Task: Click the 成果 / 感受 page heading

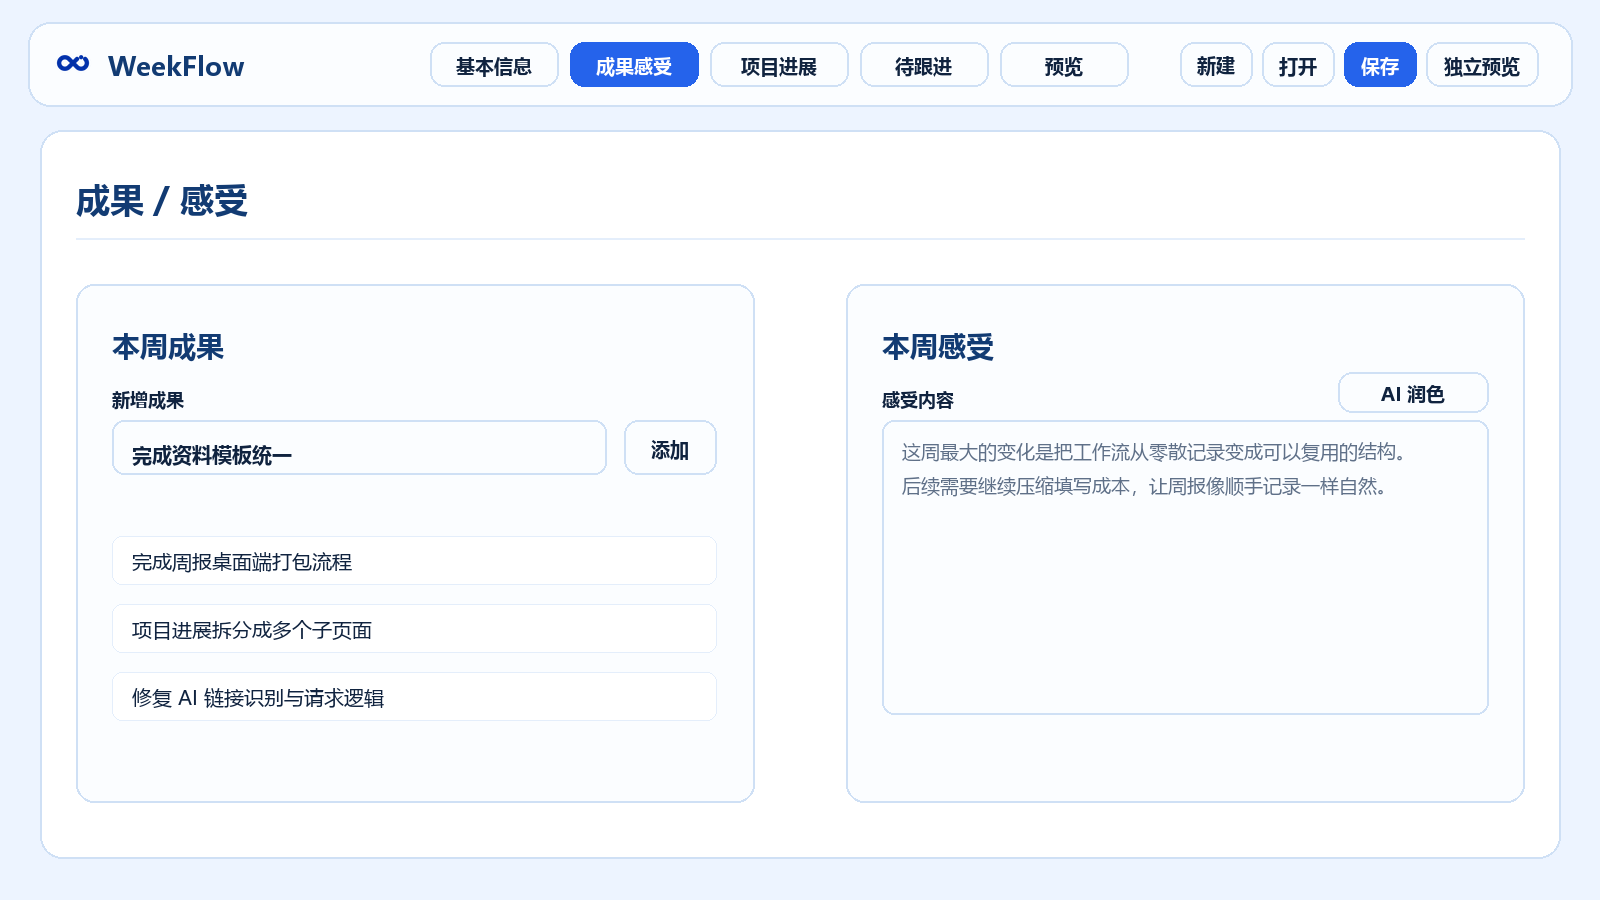Action: pyautogui.click(x=162, y=201)
